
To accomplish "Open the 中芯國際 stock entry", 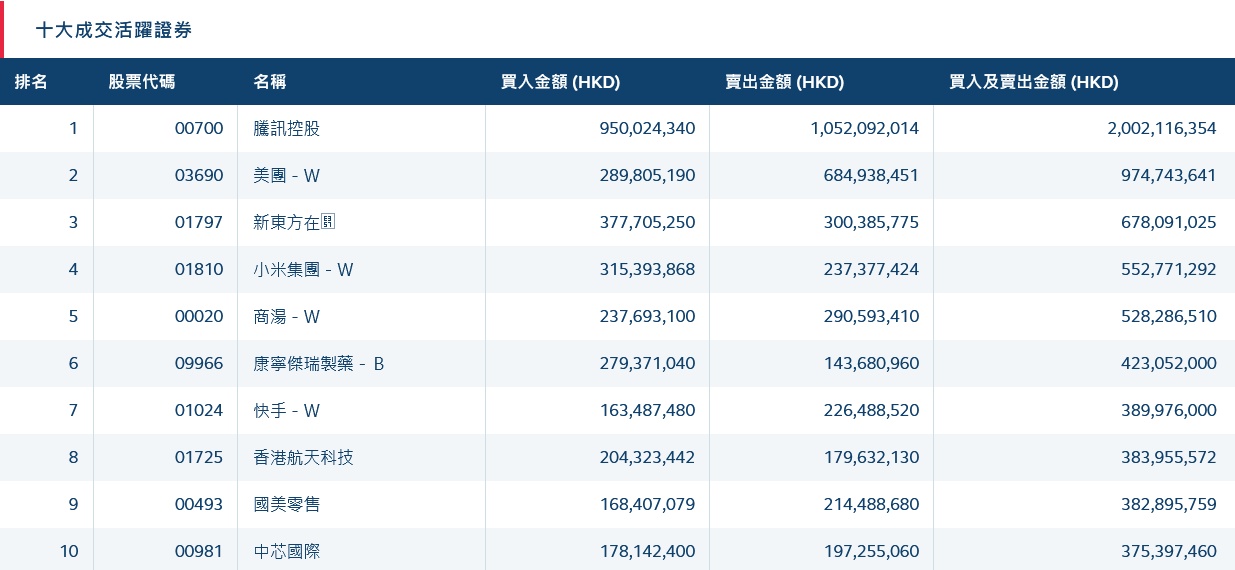I will coord(287,551).
